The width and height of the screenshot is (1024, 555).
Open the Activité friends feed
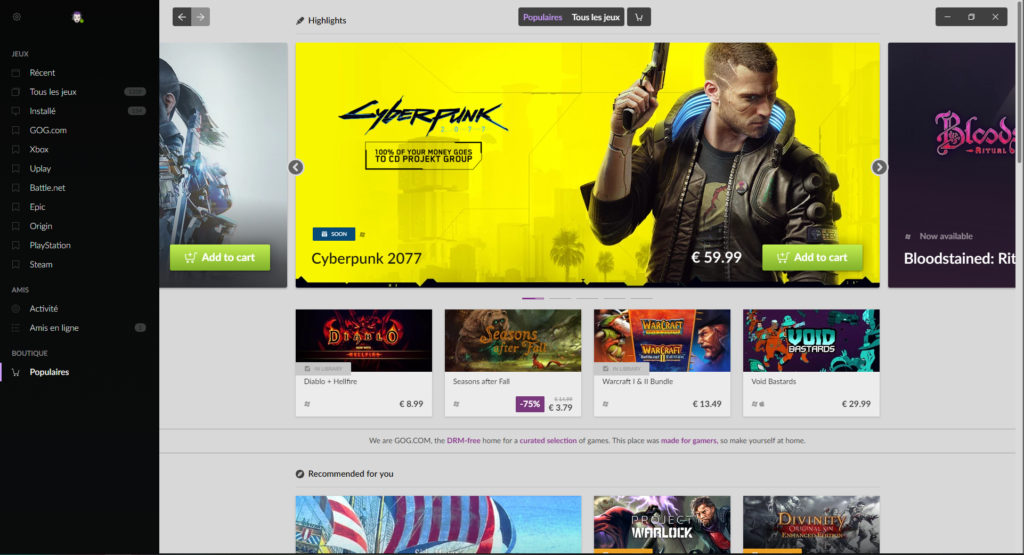coord(43,308)
